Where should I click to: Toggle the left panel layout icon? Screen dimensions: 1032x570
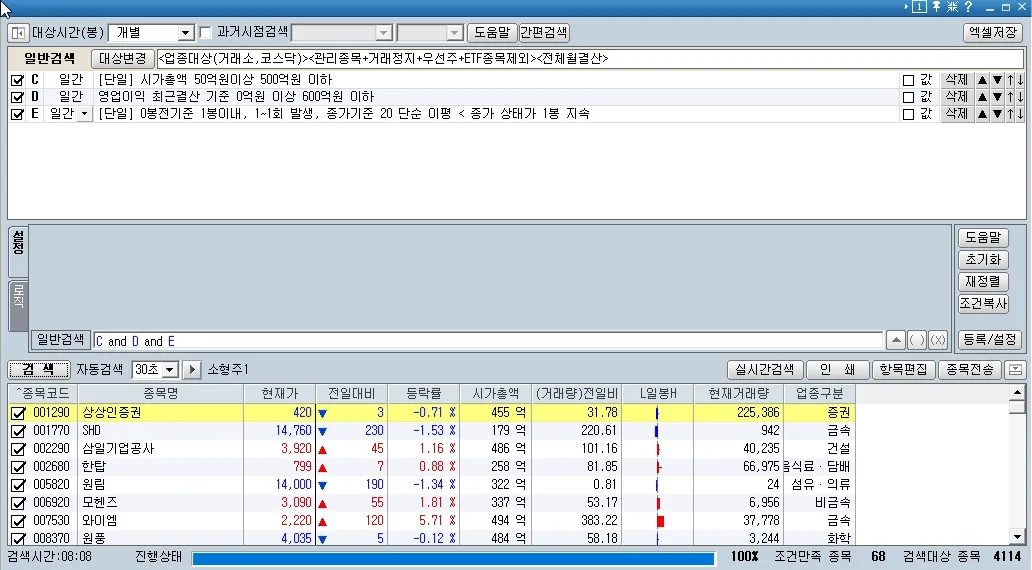(17, 33)
